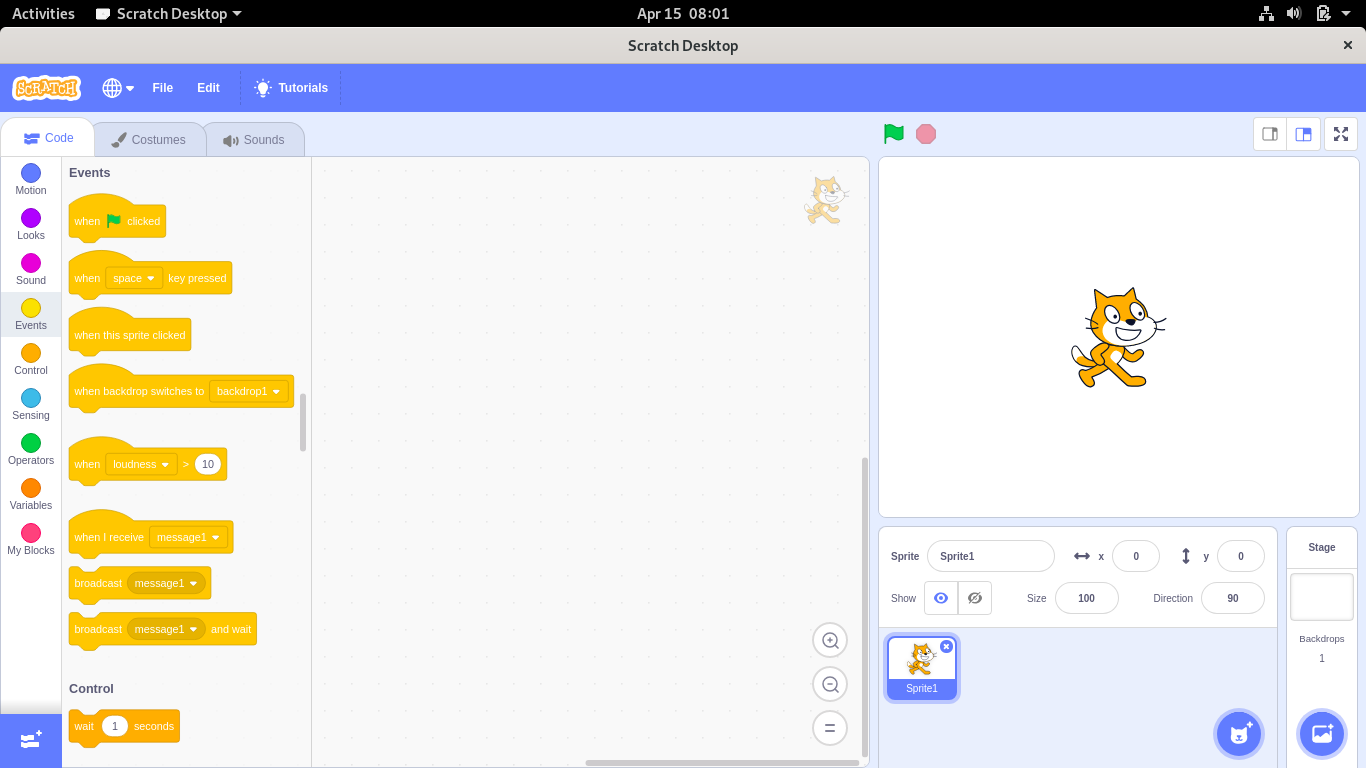Open the Edit menu
1366x768 pixels.
tap(208, 88)
